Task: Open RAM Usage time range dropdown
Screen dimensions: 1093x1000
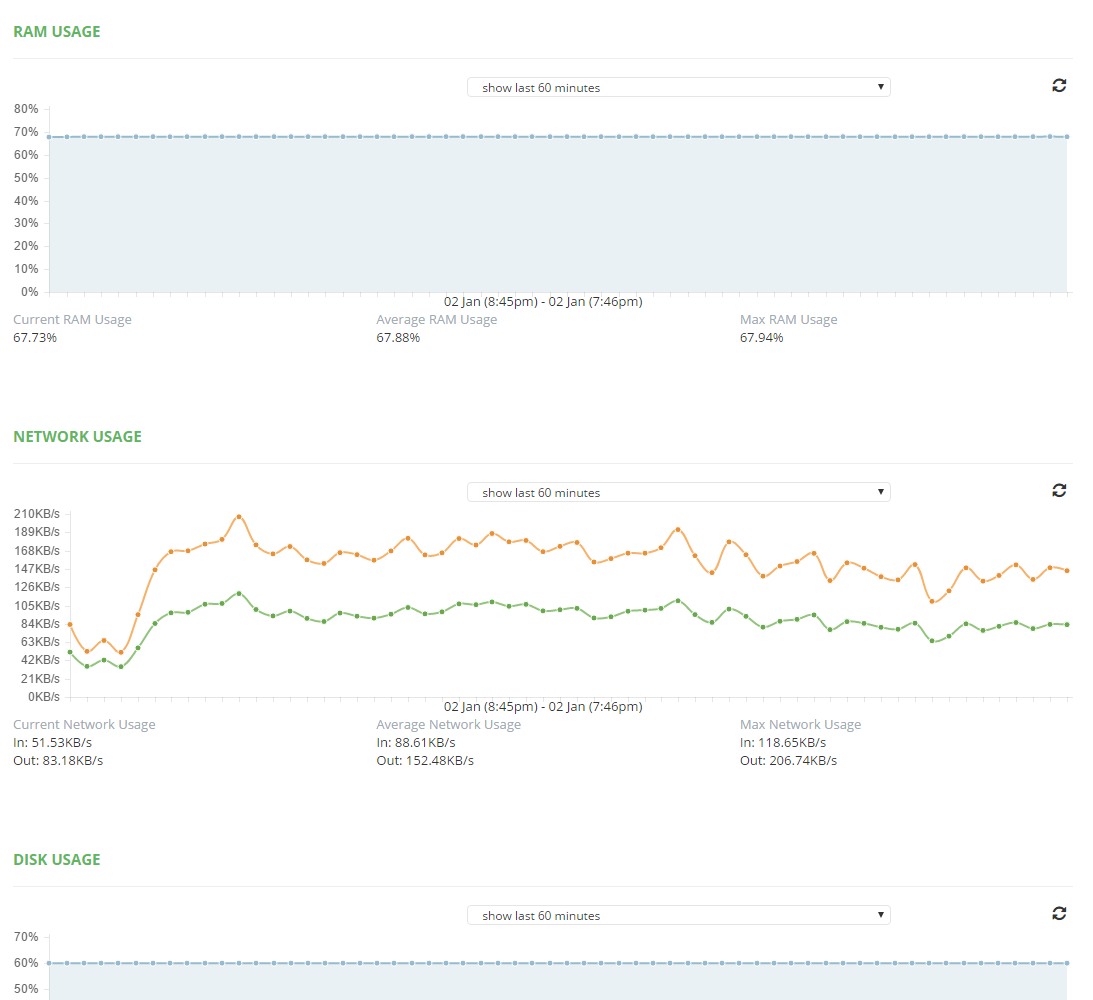Action: coord(678,87)
